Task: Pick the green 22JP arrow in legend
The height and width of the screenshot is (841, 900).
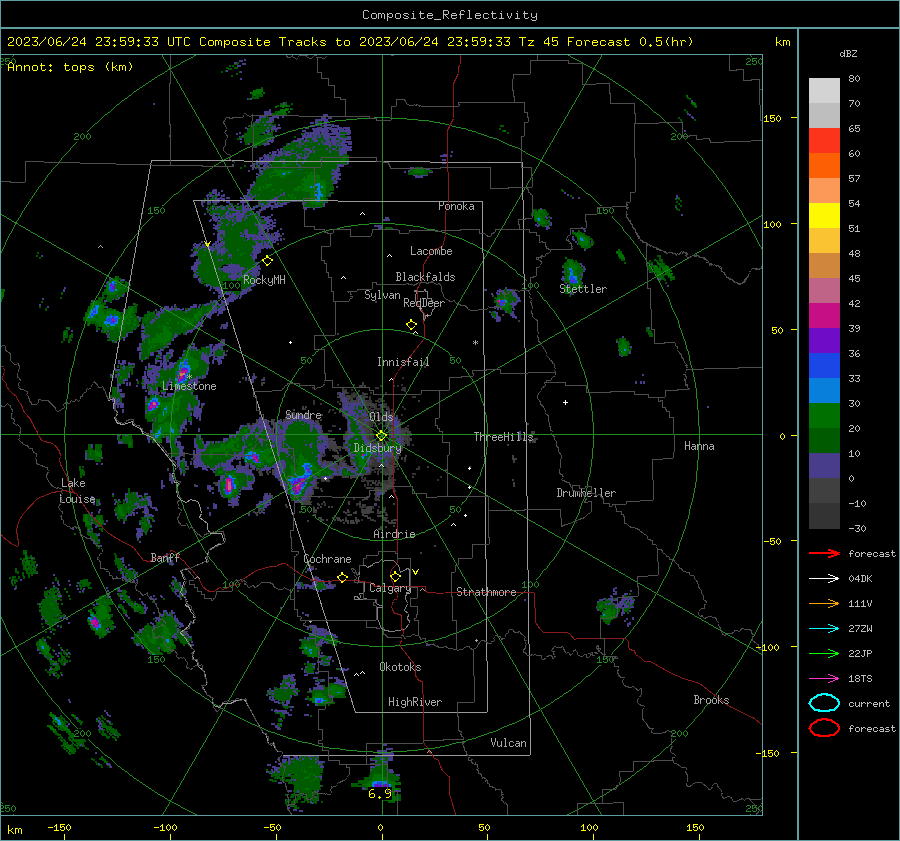Action: (824, 653)
